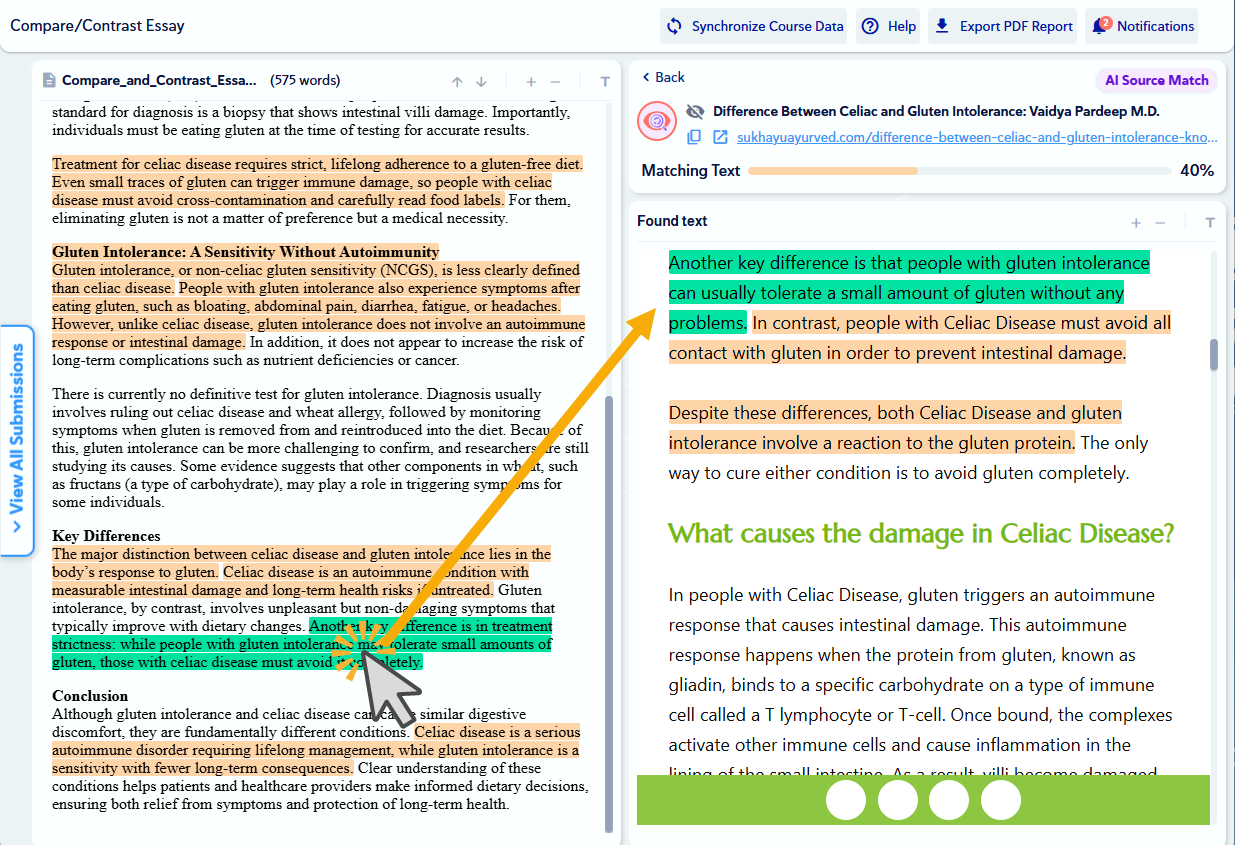Open the Help button

click(x=889, y=26)
